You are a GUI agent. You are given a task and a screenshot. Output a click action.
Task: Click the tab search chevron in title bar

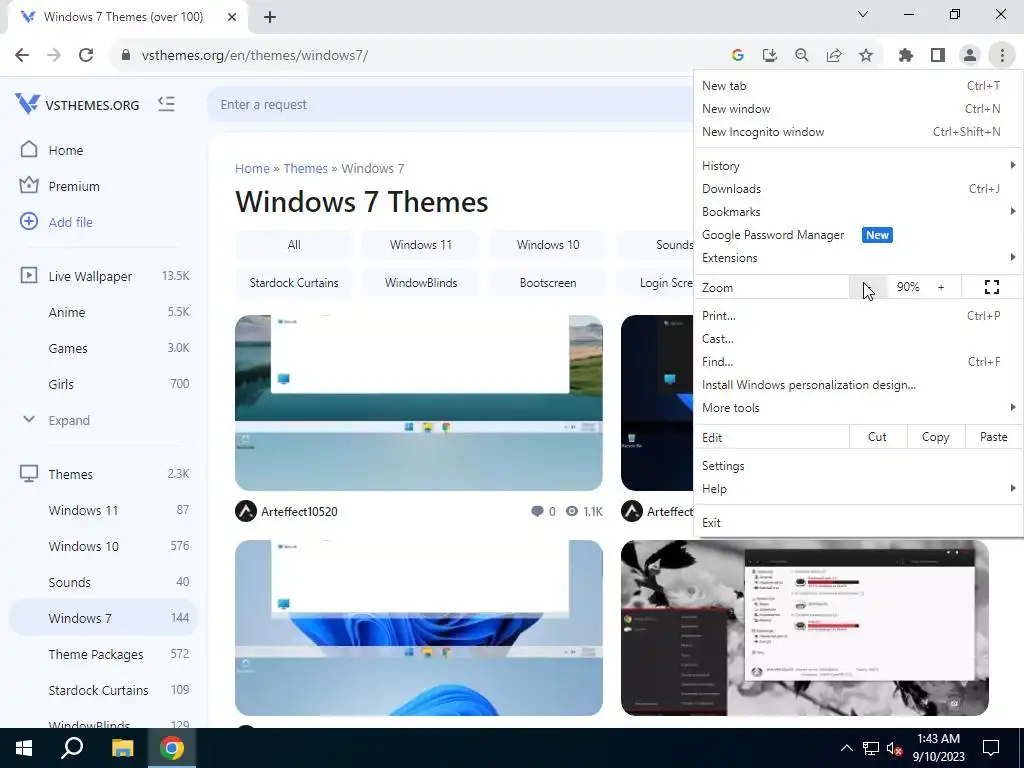coord(863,14)
